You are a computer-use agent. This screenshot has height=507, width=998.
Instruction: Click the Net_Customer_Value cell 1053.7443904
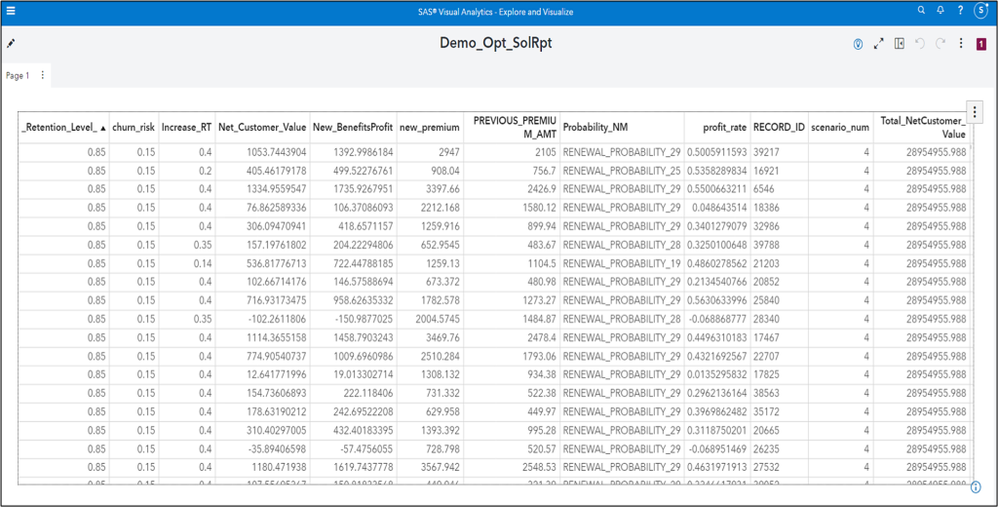[262, 153]
